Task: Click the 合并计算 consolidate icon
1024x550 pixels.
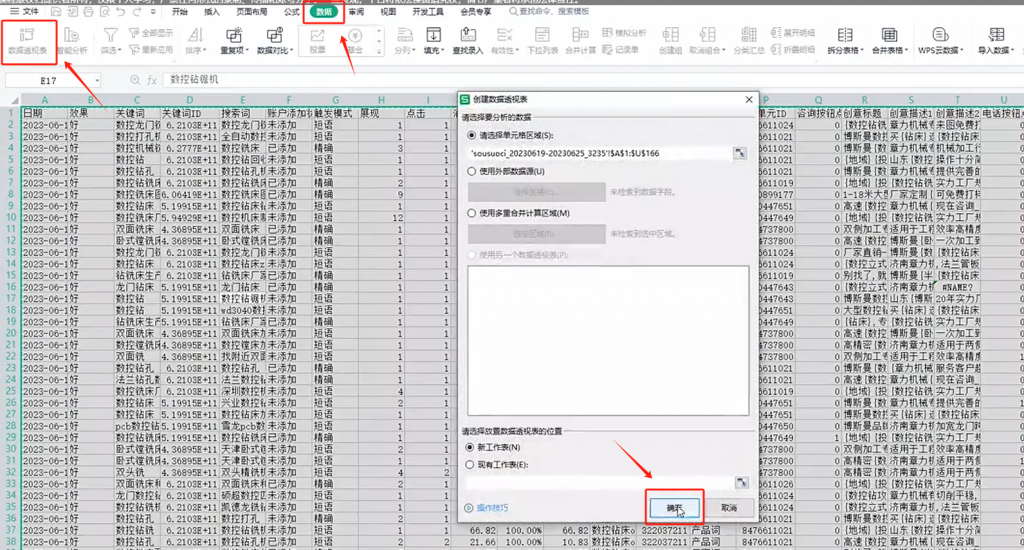Action: [x=580, y=35]
